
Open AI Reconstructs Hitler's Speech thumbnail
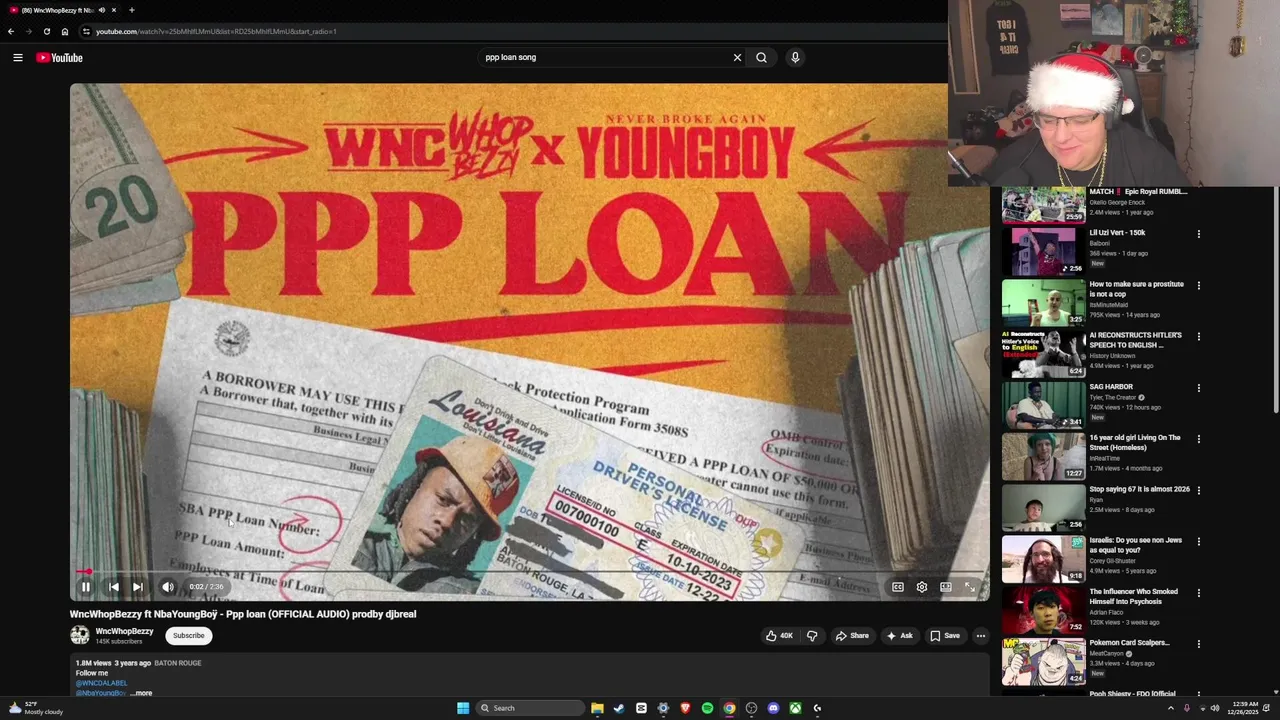1043,354
